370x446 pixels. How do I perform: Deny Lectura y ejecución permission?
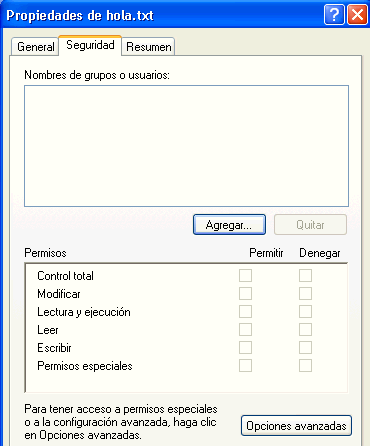click(305, 312)
